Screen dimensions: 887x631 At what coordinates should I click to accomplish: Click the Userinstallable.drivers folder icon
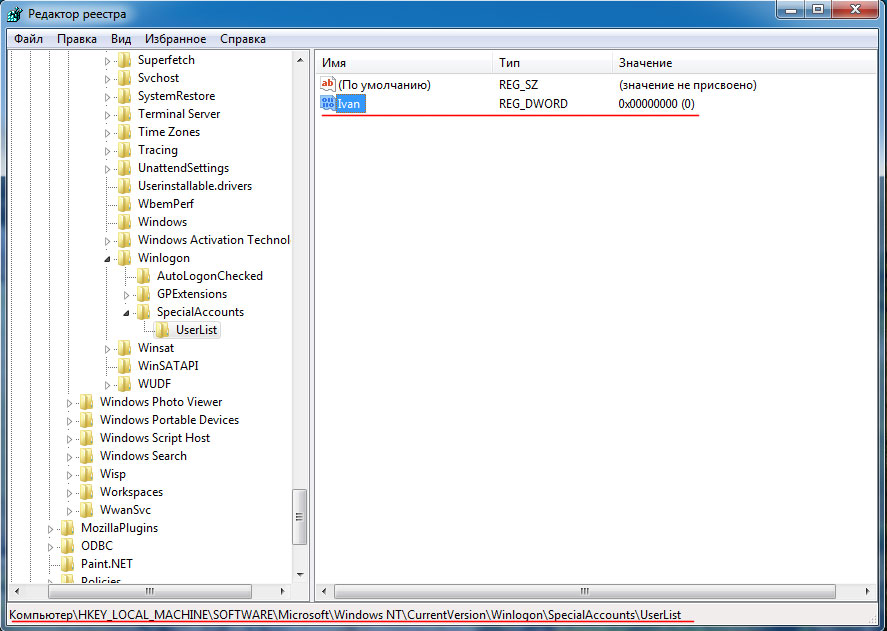[x=124, y=186]
